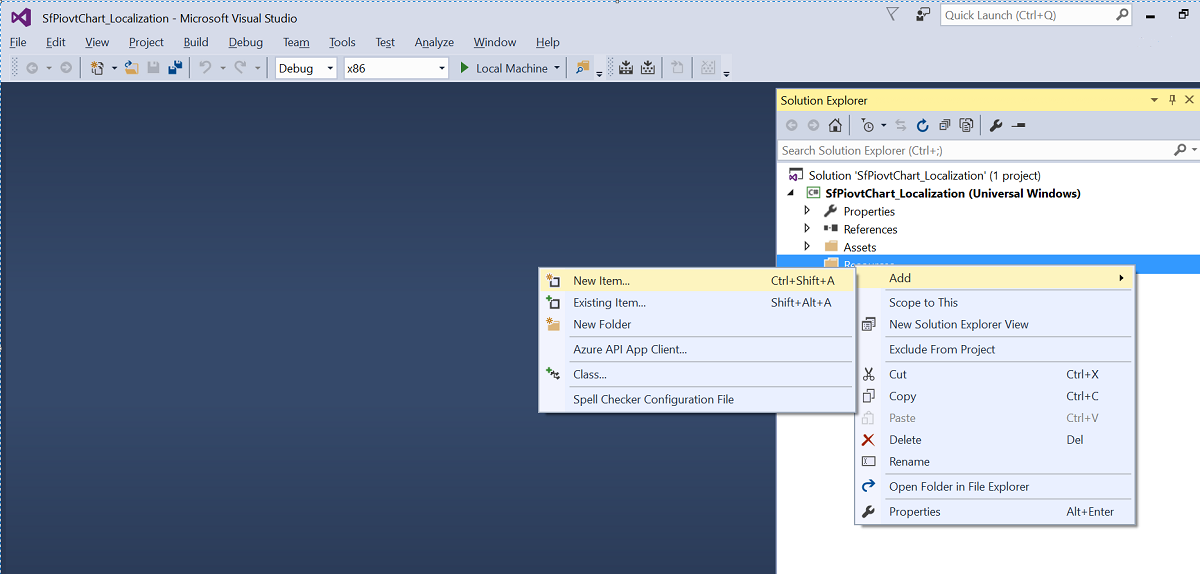Click the Visual Studio logo icon
This screenshot has width=1200, height=574.
pos(20,17)
